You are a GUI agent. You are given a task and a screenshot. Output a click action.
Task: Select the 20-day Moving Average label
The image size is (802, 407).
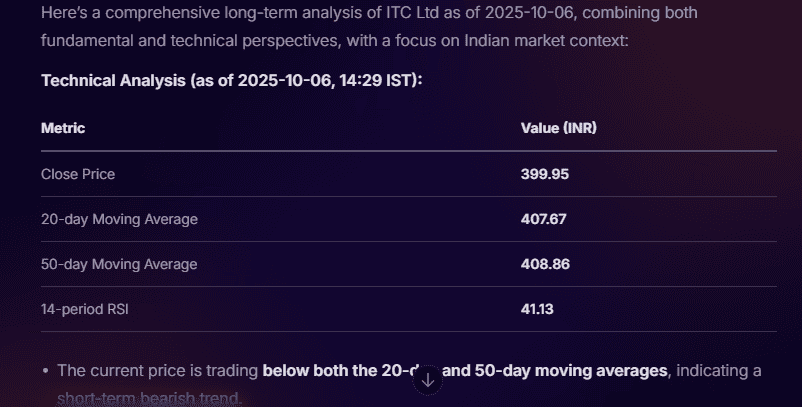click(x=119, y=219)
